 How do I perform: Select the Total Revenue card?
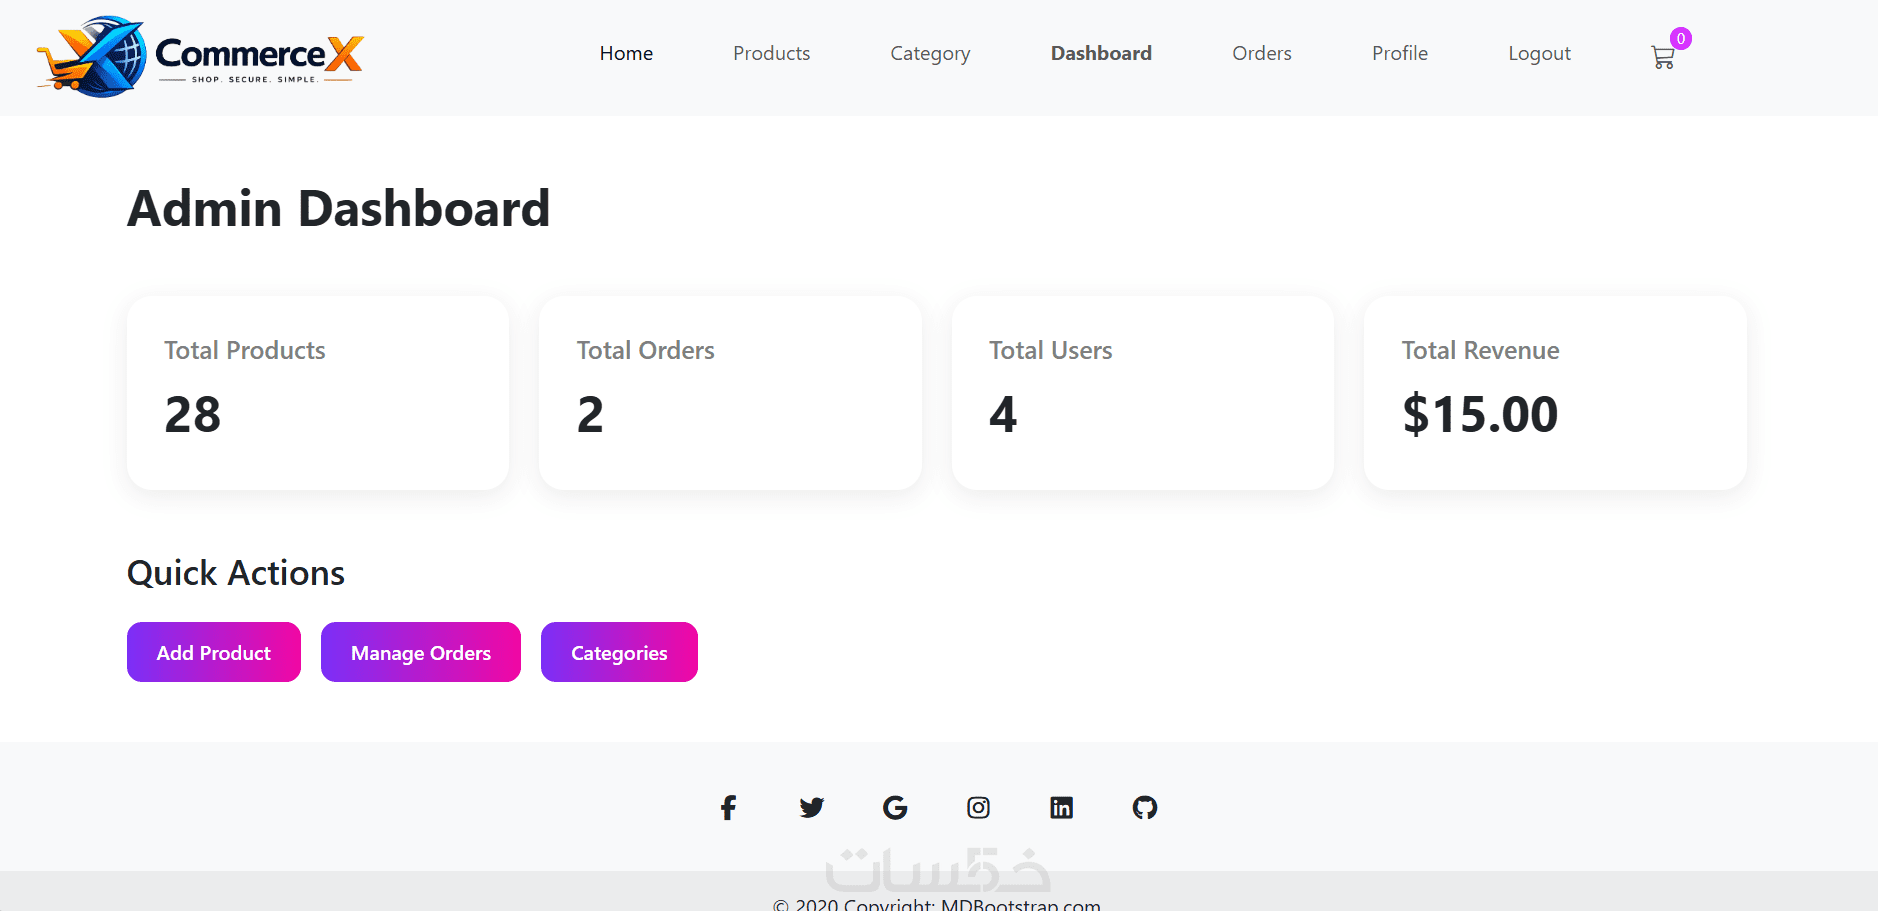tap(1555, 392)
